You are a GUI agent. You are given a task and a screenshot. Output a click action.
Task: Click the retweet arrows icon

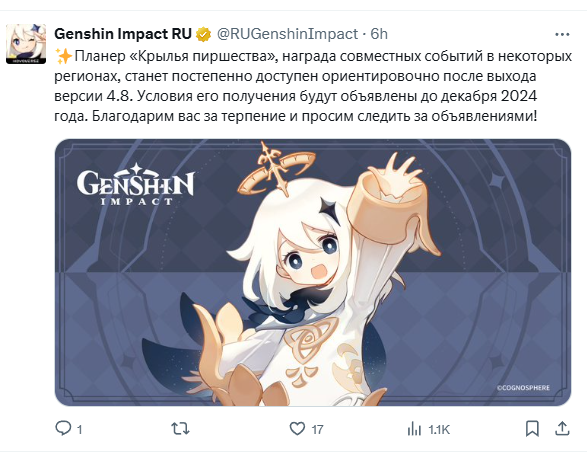pyautogui.click(x=180, y=428)
